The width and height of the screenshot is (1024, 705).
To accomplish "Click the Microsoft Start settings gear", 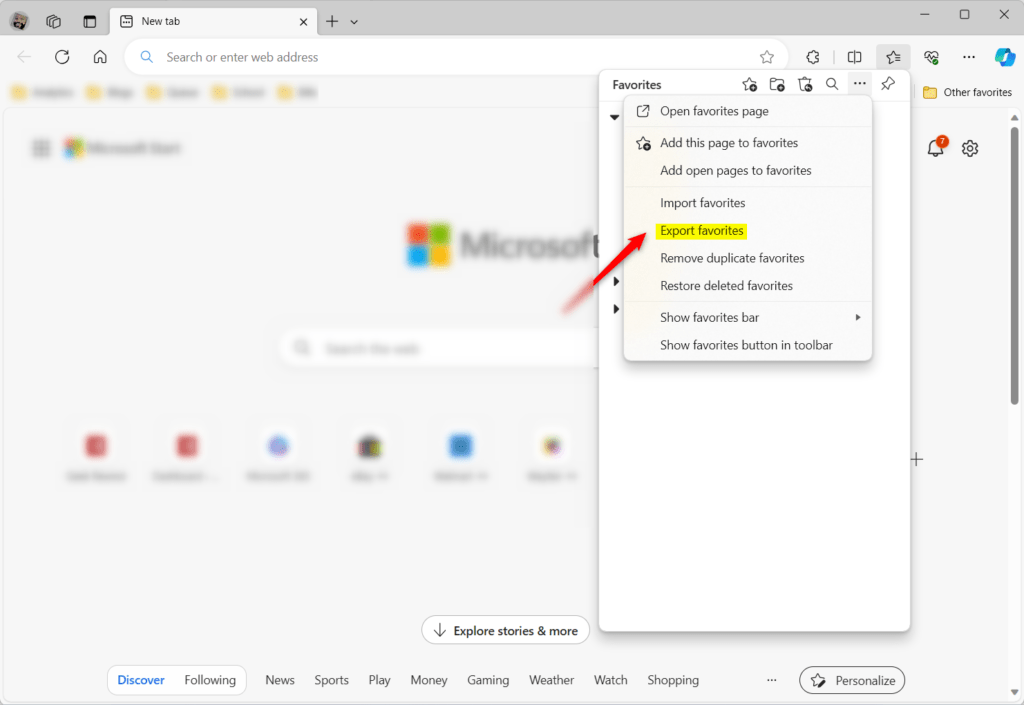I will coord(969,147).
